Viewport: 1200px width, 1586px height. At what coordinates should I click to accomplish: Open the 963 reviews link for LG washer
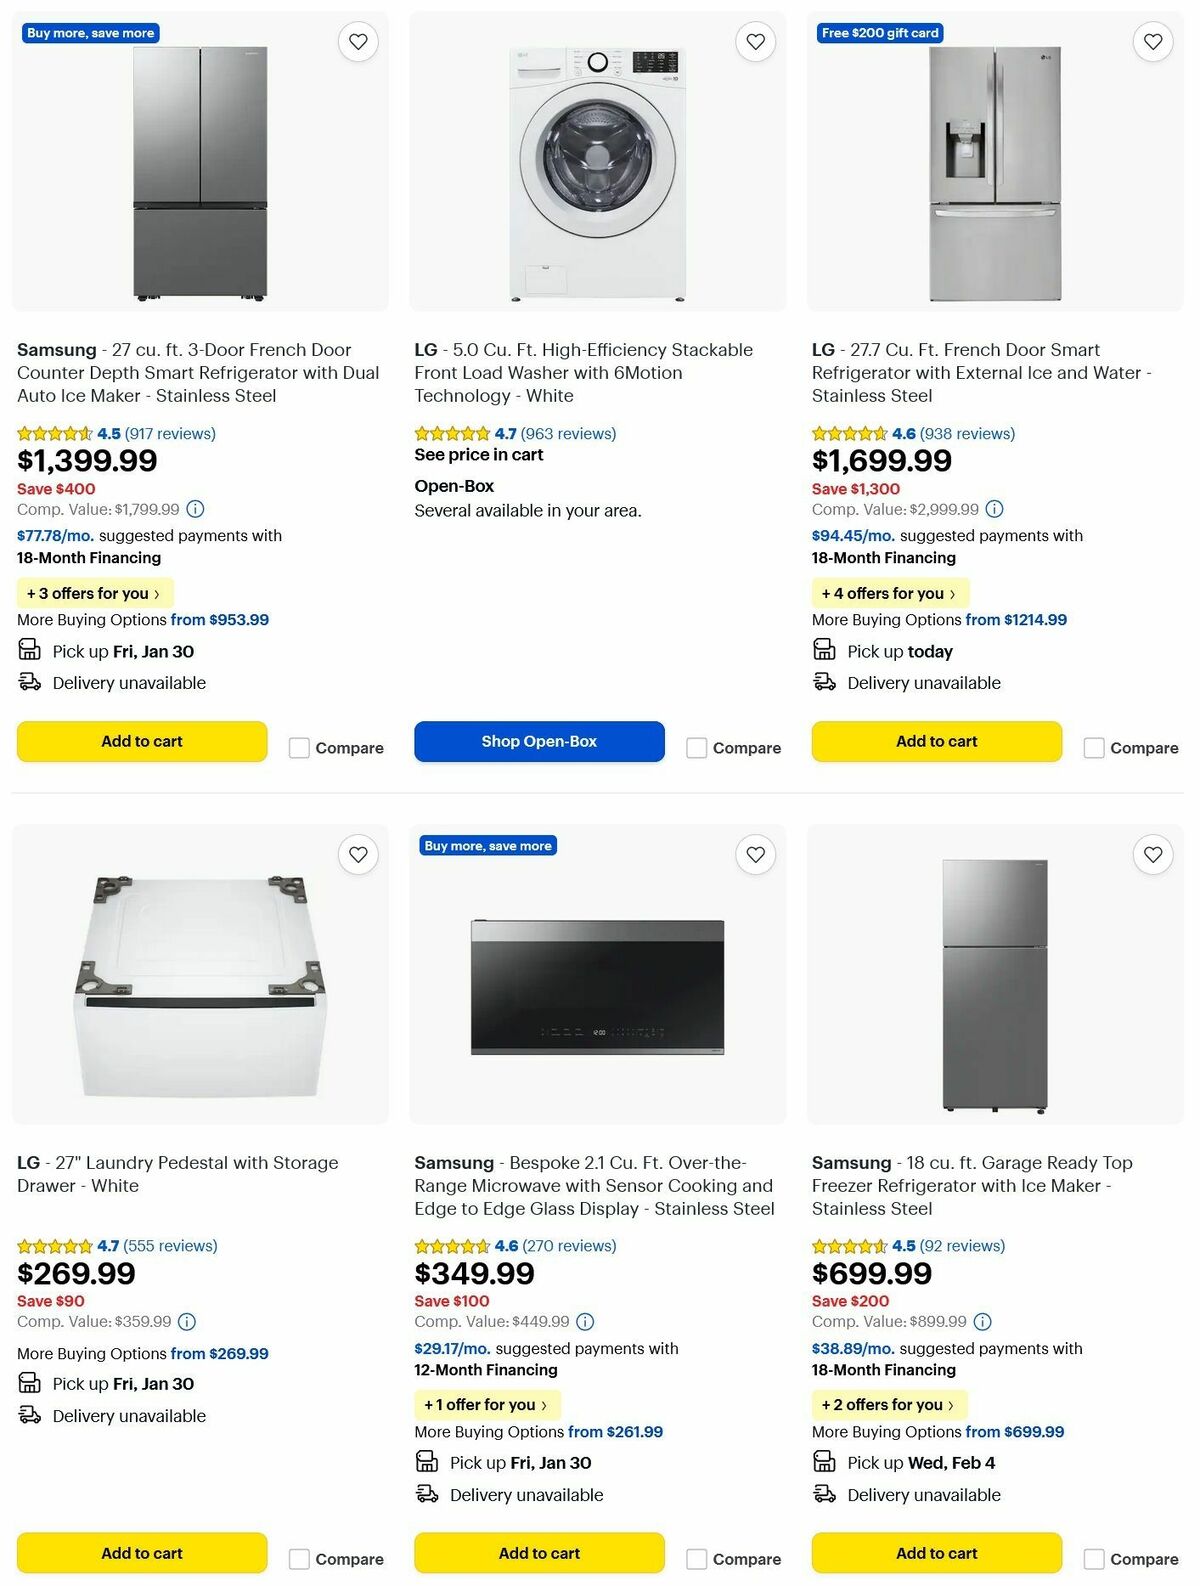[565, 433]
